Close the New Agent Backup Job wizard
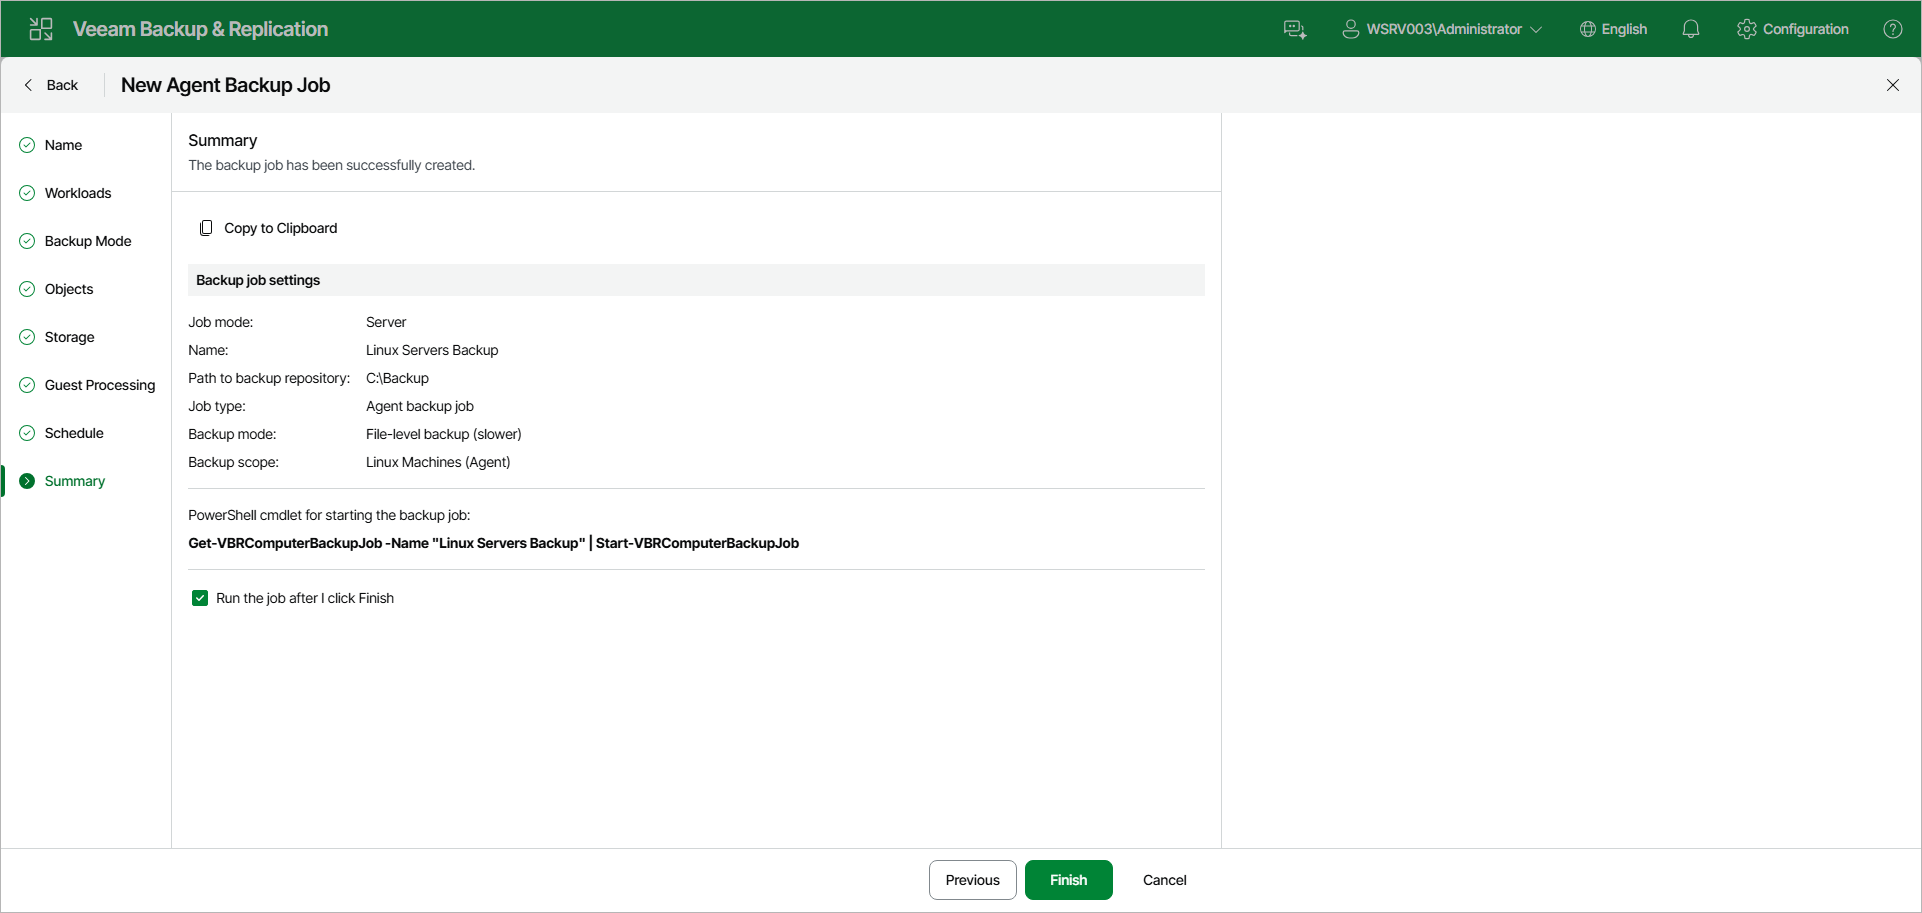 [x=1893, y=85]
